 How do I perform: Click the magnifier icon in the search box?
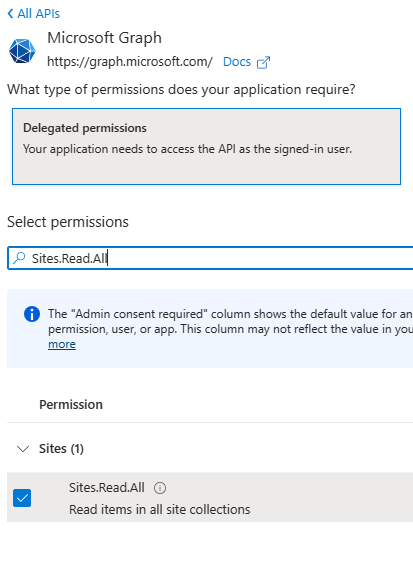point(19,258)
